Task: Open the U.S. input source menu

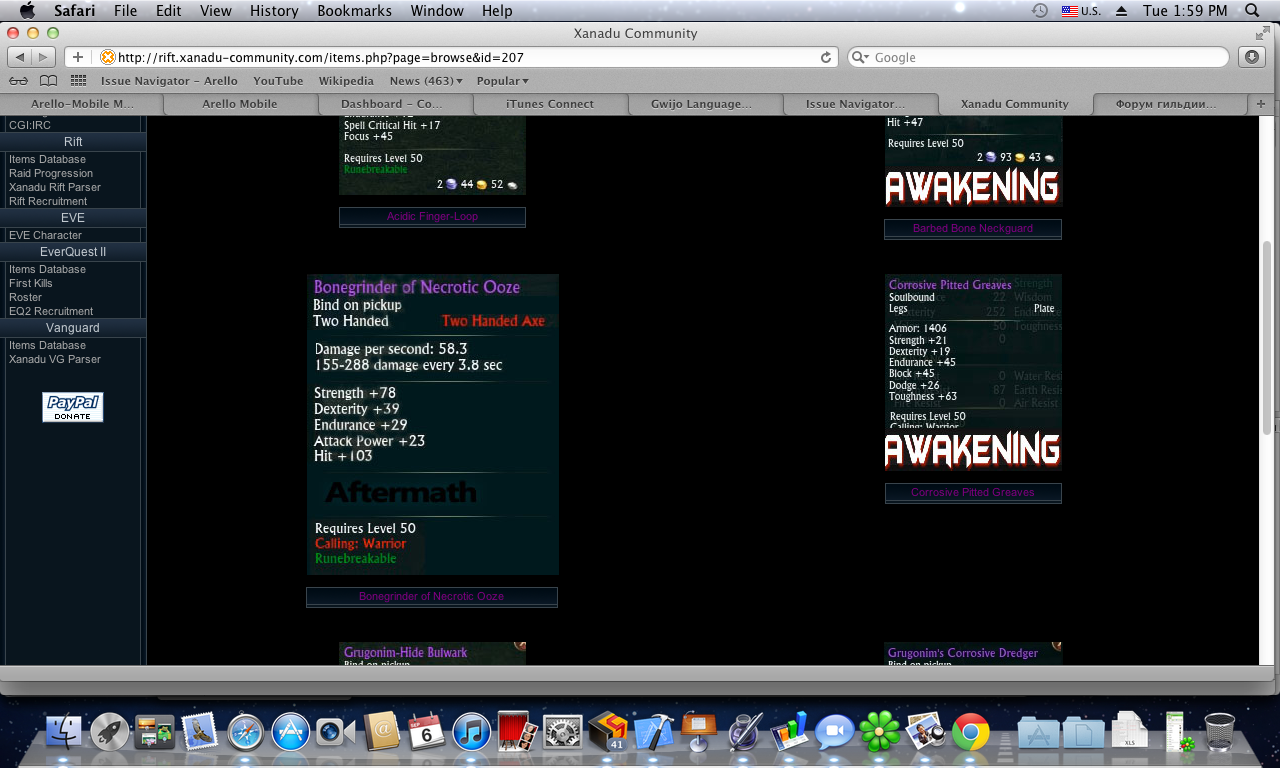Action: coord(1081,11)
